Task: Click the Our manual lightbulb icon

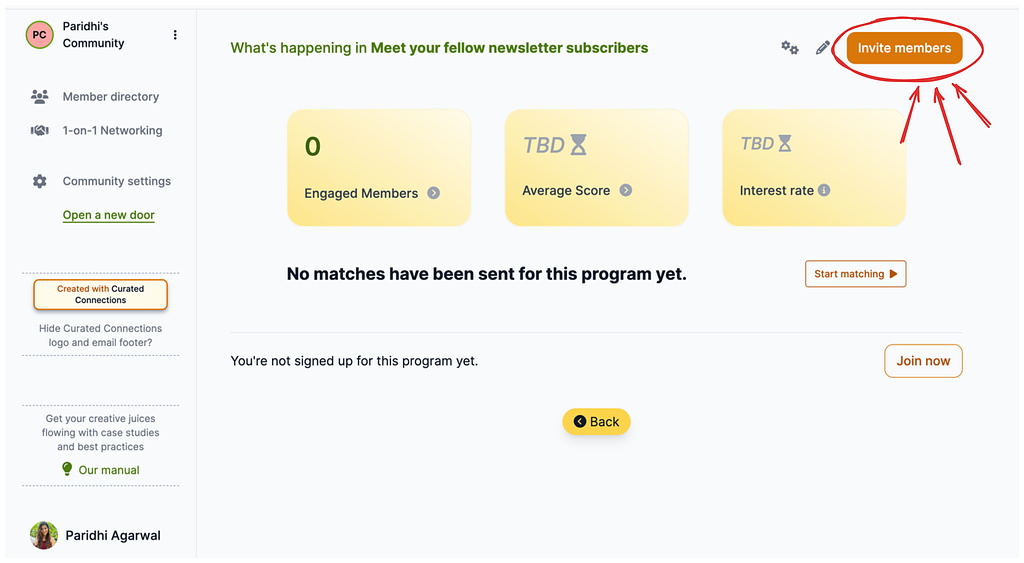Action: 67,469
